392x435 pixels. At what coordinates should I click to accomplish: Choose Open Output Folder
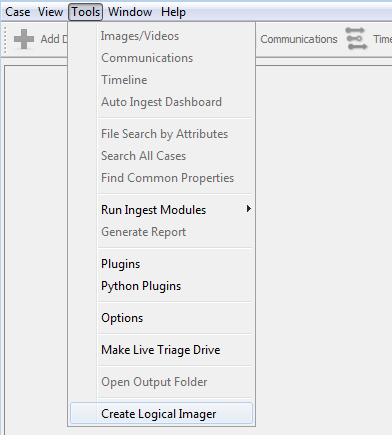(162, 382)
